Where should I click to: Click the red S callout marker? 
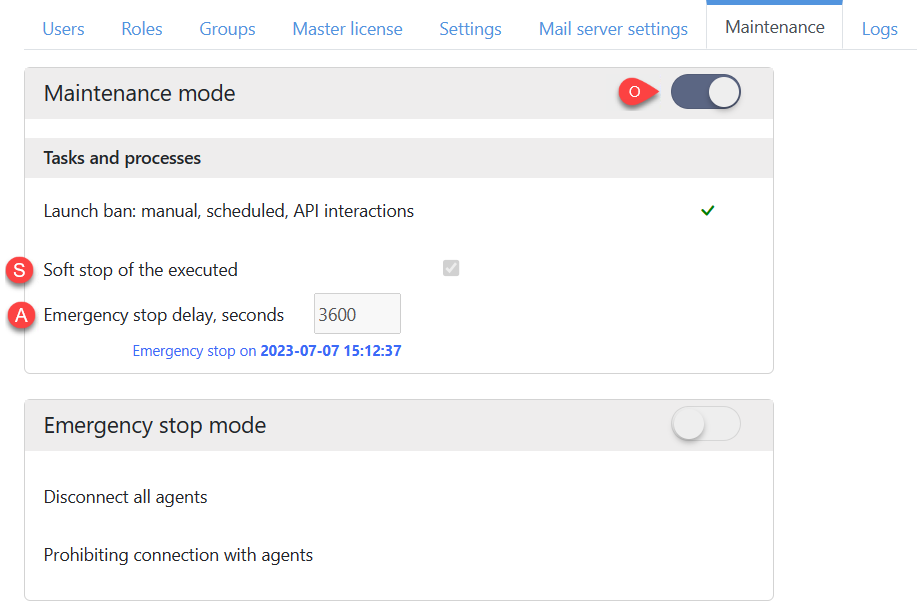point(18,269)
